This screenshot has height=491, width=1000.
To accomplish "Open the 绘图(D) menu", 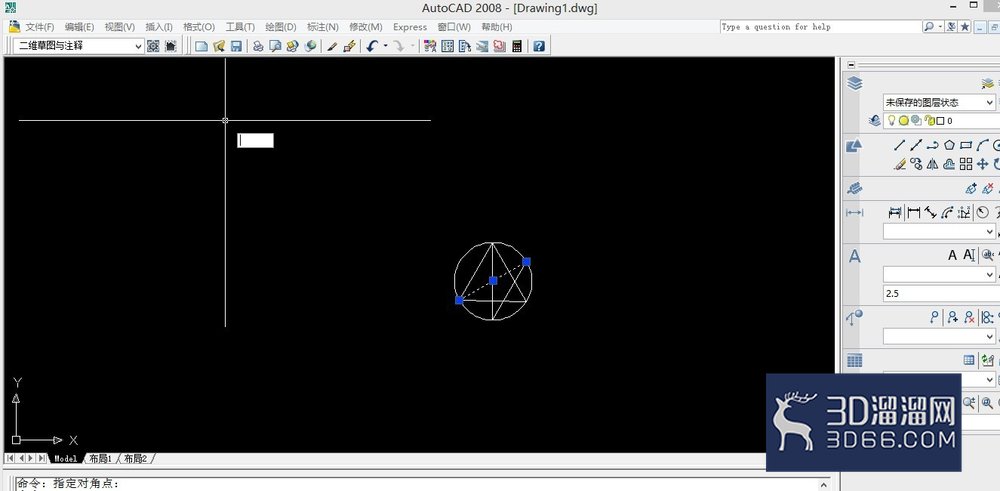I will coord(281,27).
